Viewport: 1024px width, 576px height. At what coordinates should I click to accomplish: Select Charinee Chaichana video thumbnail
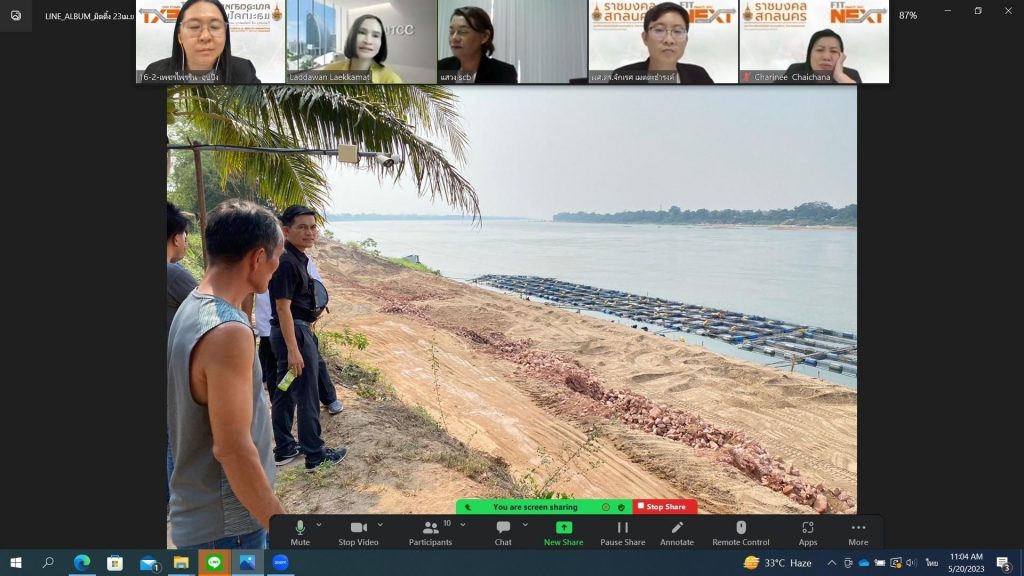tap(814, 41)
